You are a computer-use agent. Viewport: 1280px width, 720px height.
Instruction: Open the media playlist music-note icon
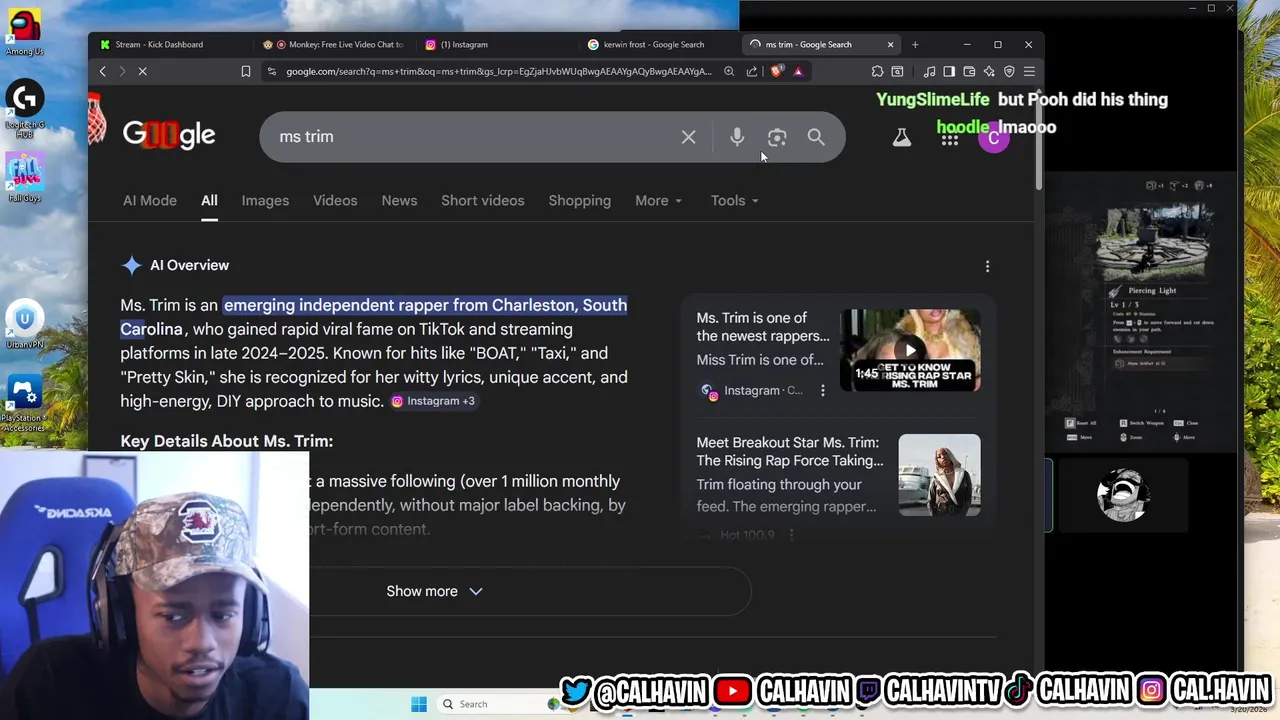click(x=929, y=71)
